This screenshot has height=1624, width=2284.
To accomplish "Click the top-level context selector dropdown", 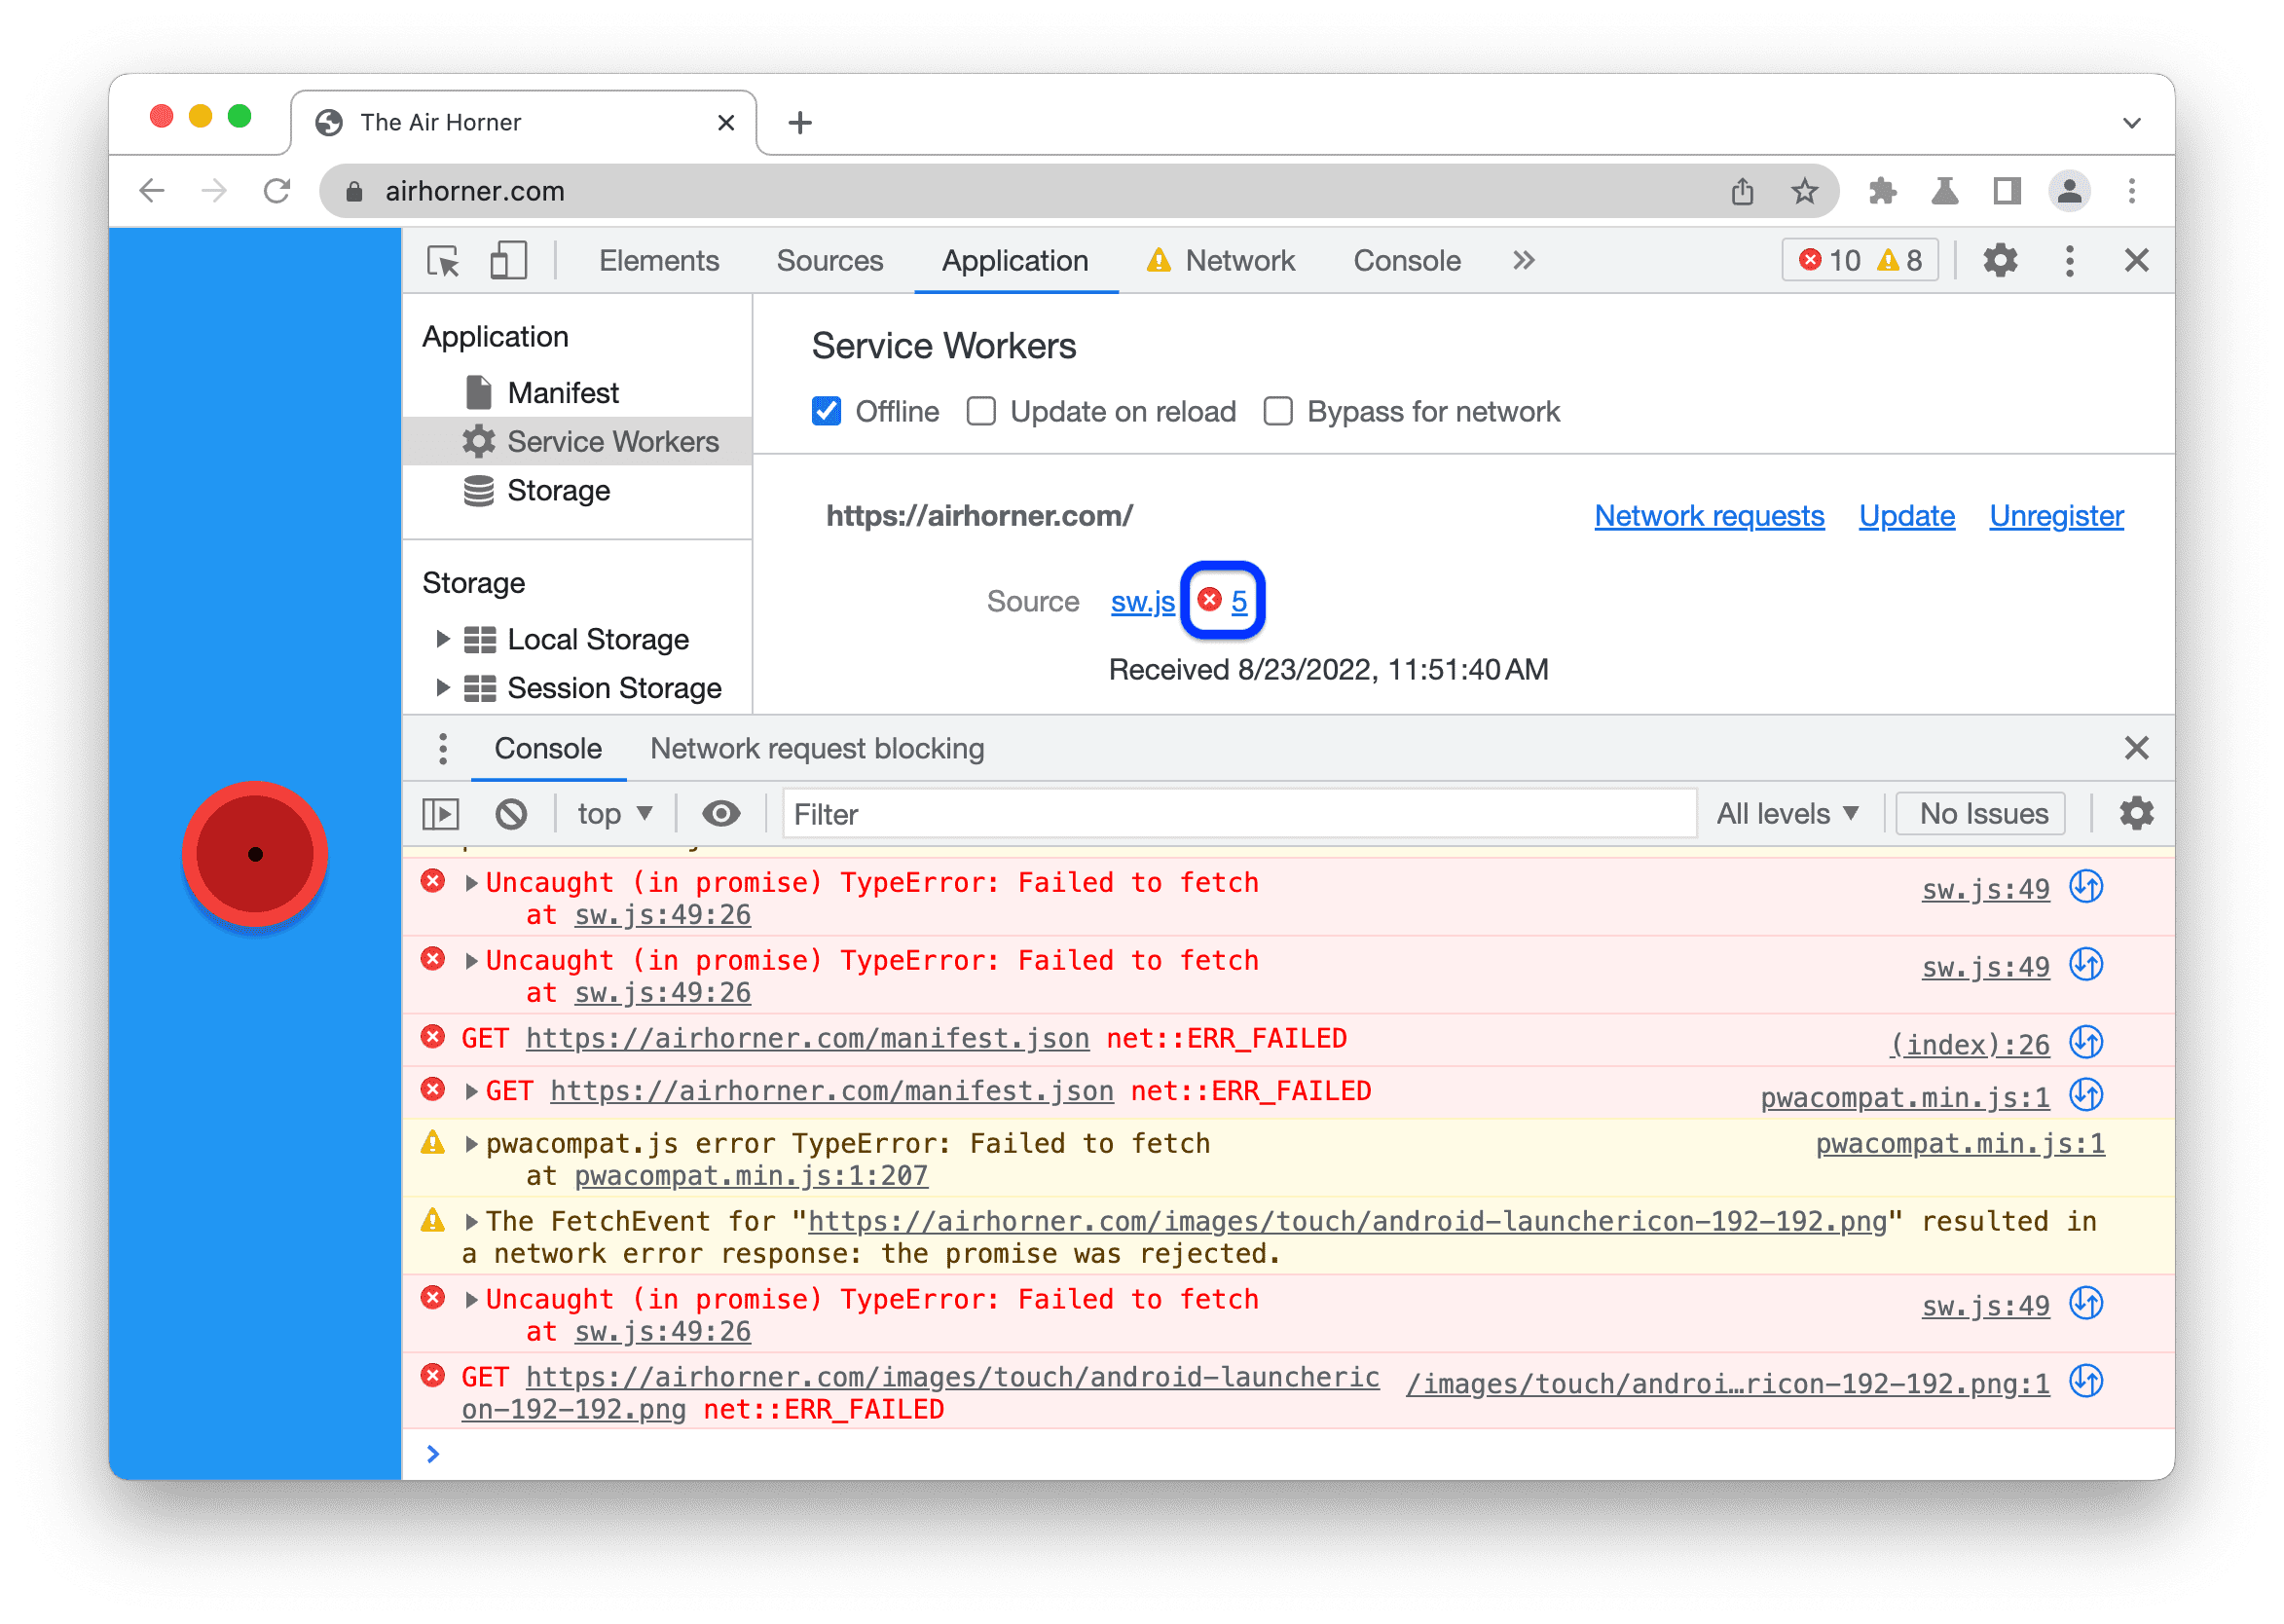I will 598,814.
